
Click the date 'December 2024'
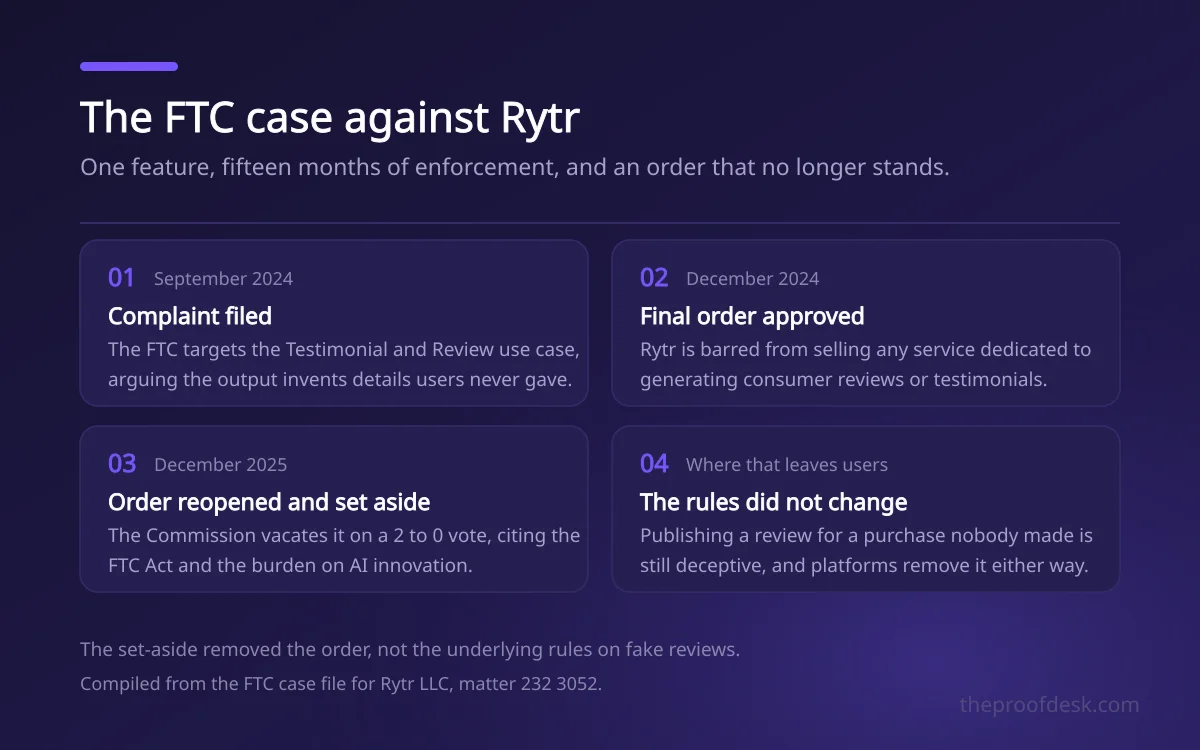752,279
